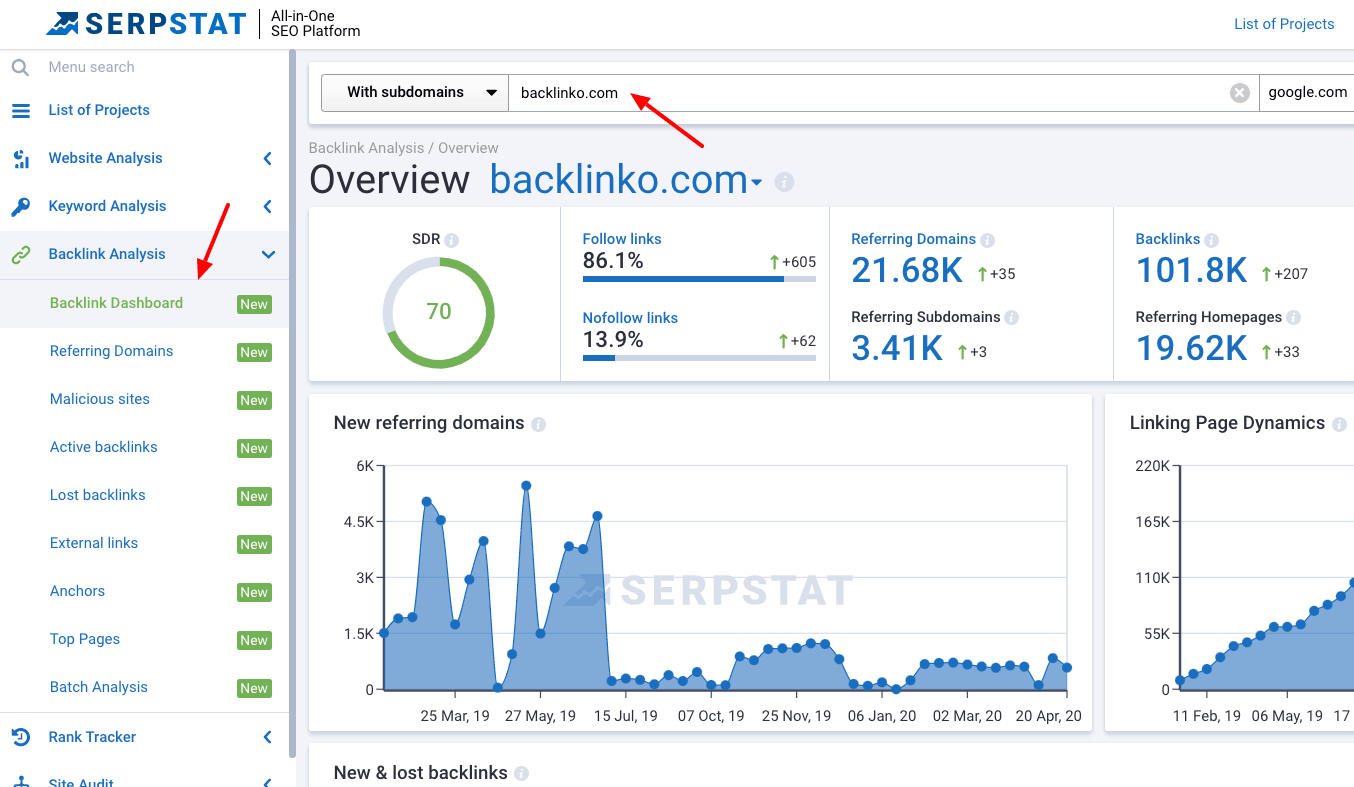Viewport: 1354px width, 787px height.
Task: Click the Nofollow links 13.9% progress bar
Action: (699, 357)
